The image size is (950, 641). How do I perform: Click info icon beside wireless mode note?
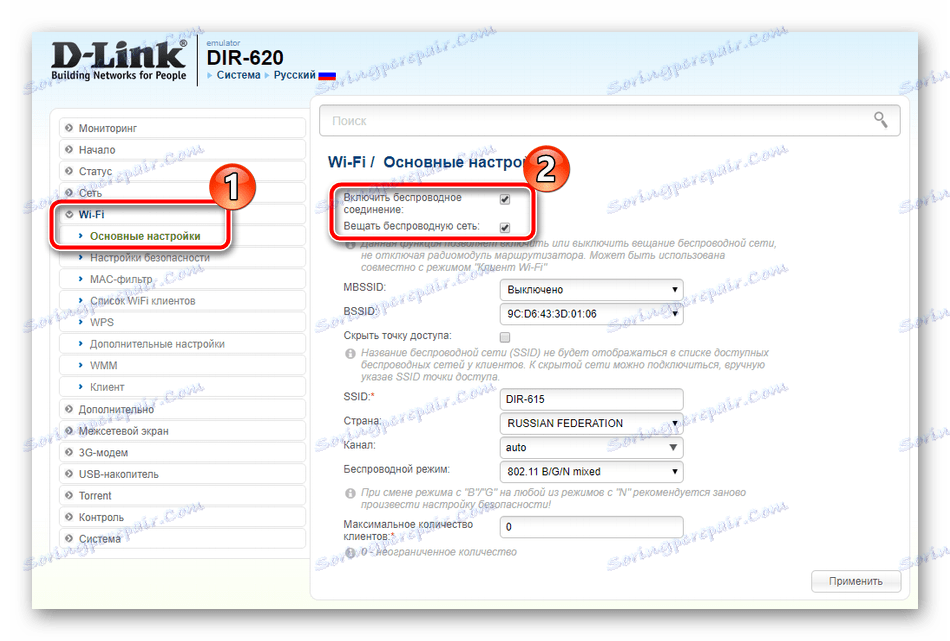click(350, 493)
